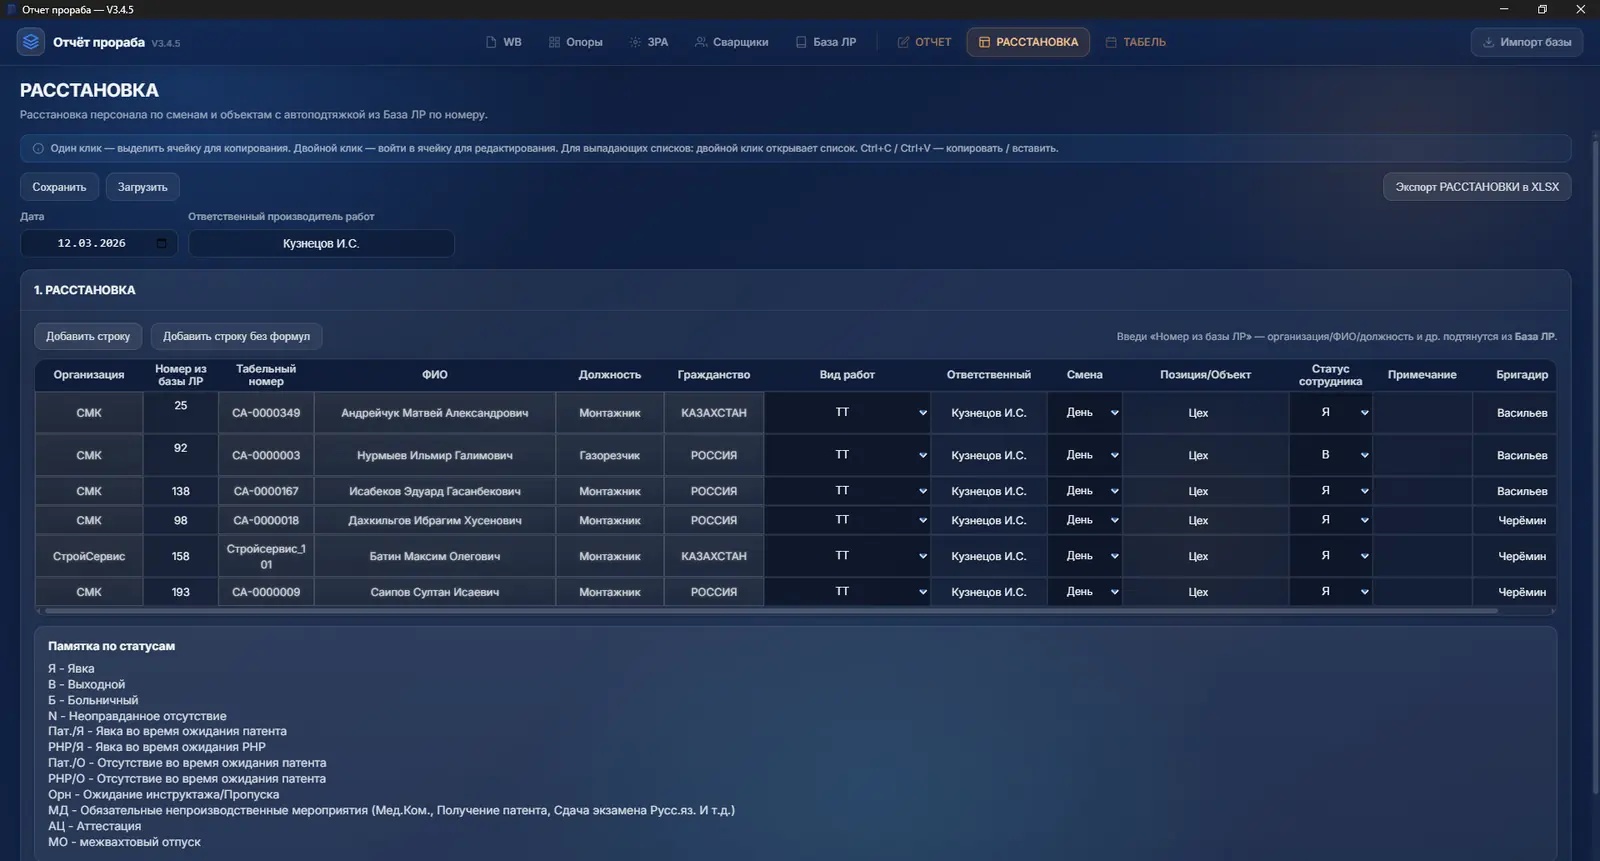
Task: Click the Загрузить button
Action: [x=143, y=187]
